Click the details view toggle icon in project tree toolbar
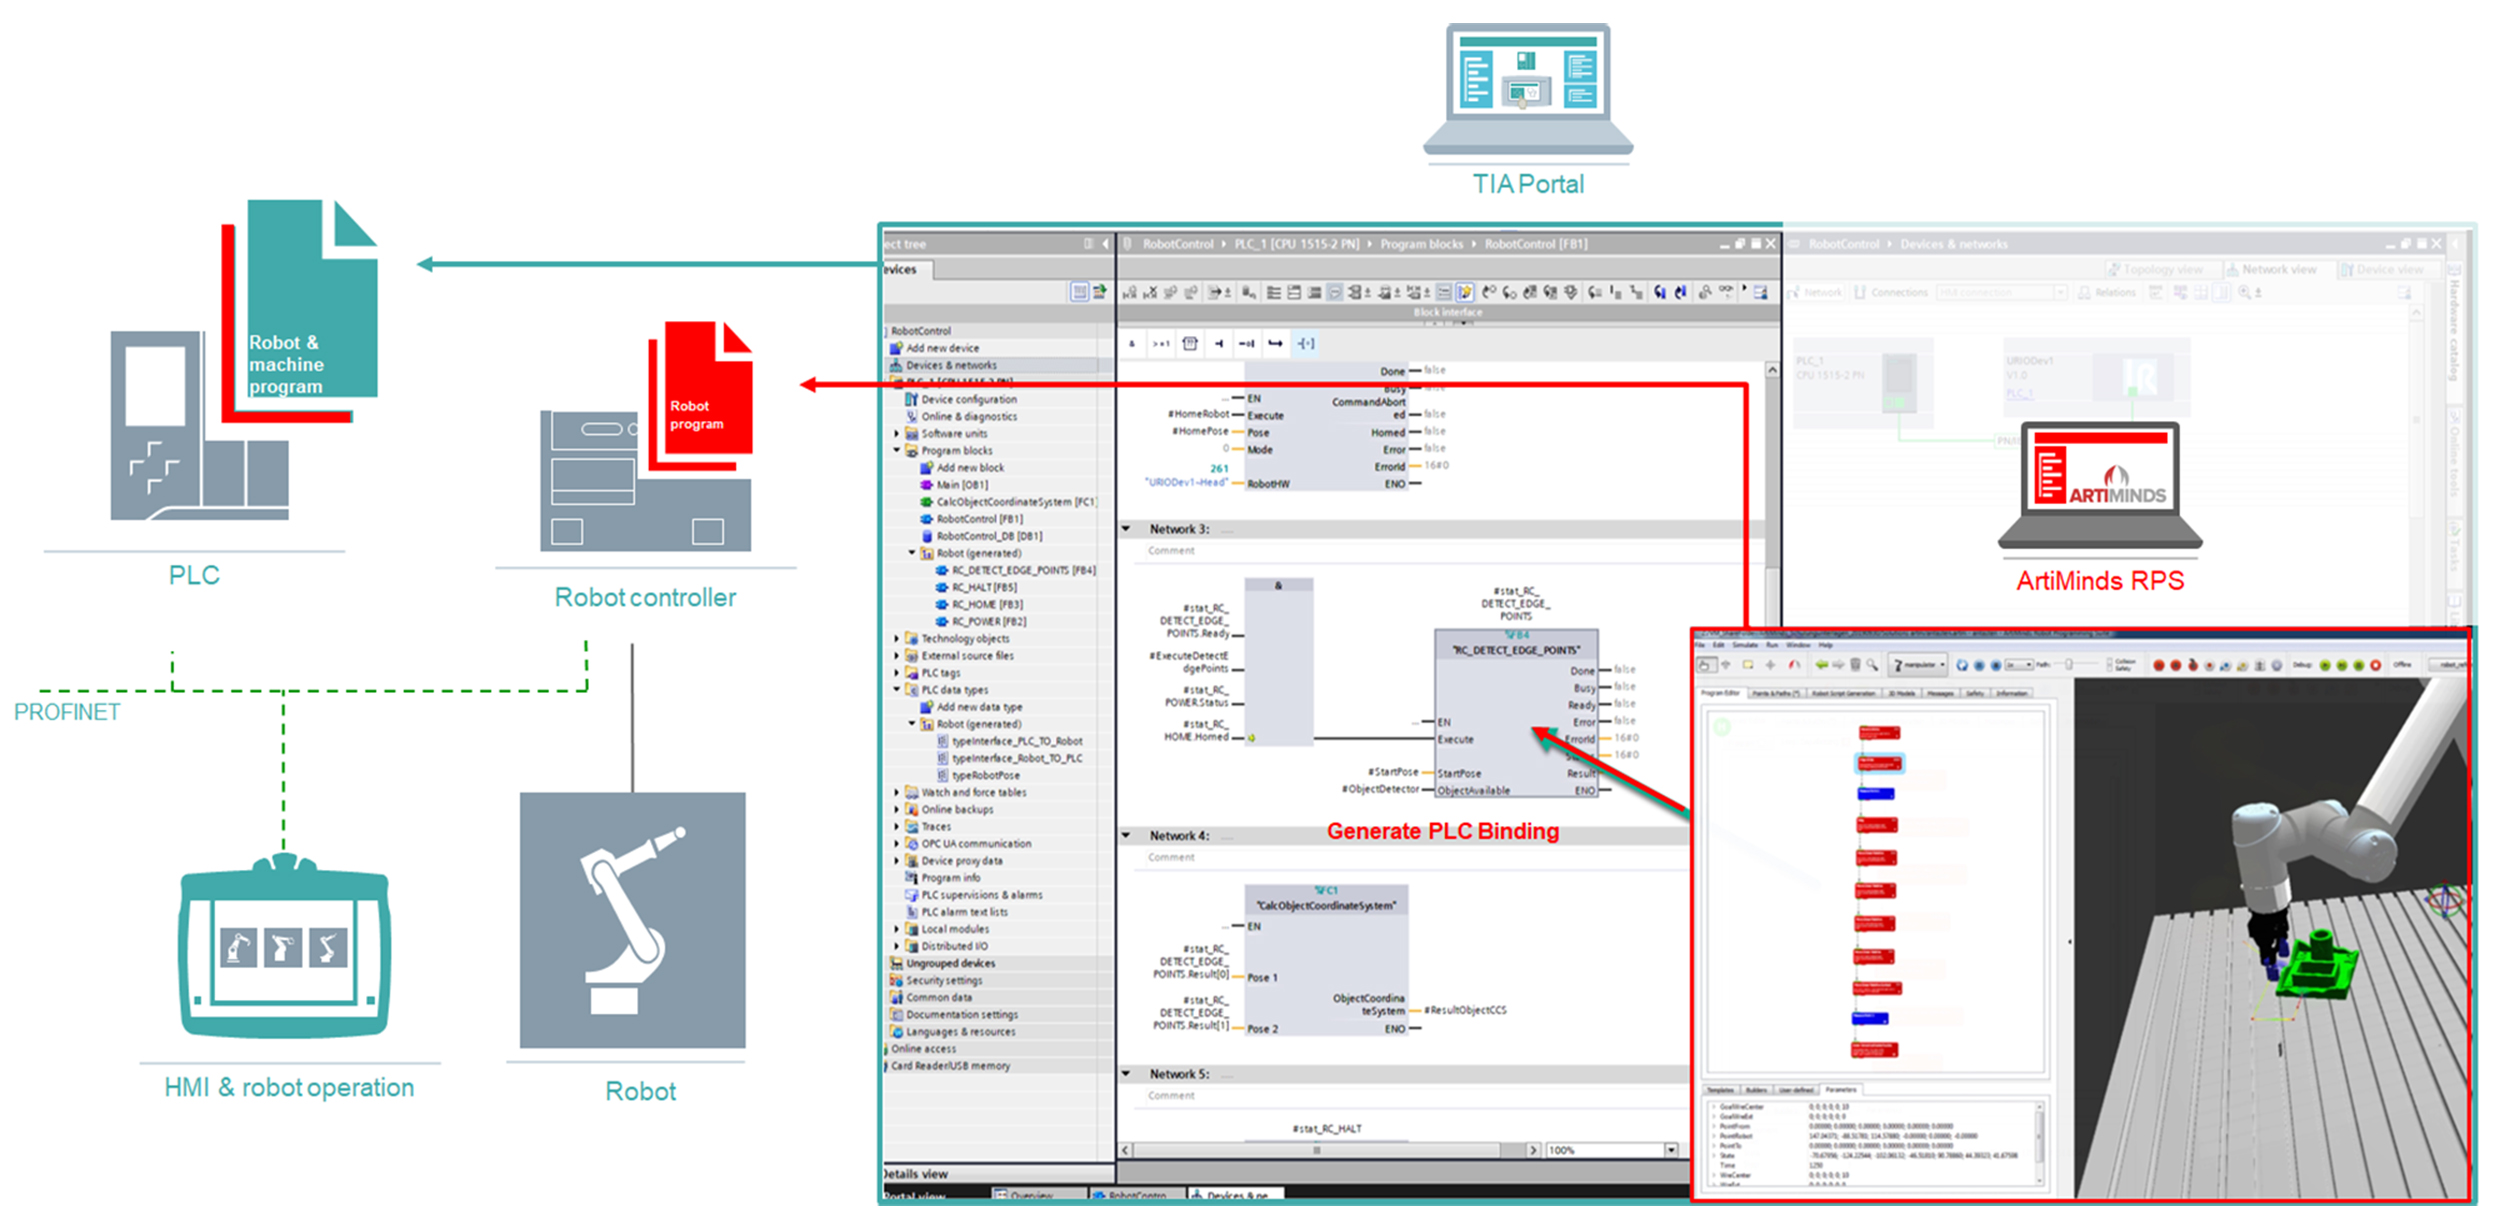The image size is (2500, 1229). (x=1079, y=291)
